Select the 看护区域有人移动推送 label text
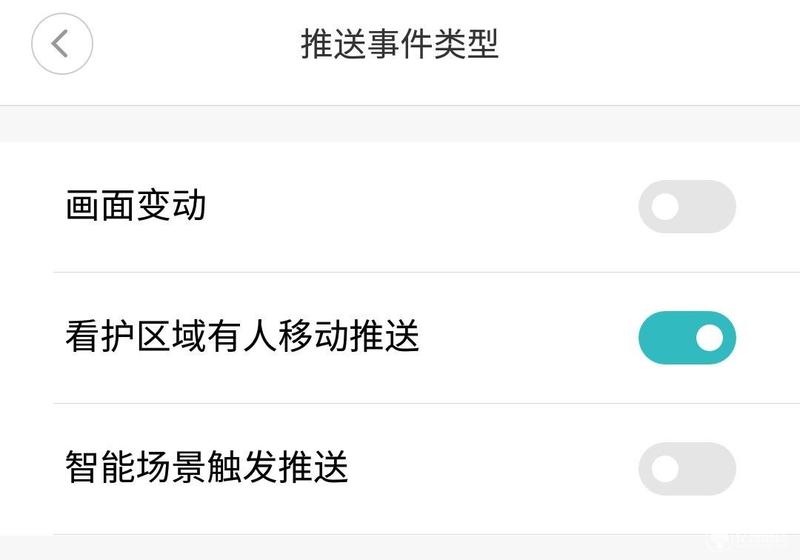The height and width of the screenshot is (560, 800). click(x=242, y=336)
